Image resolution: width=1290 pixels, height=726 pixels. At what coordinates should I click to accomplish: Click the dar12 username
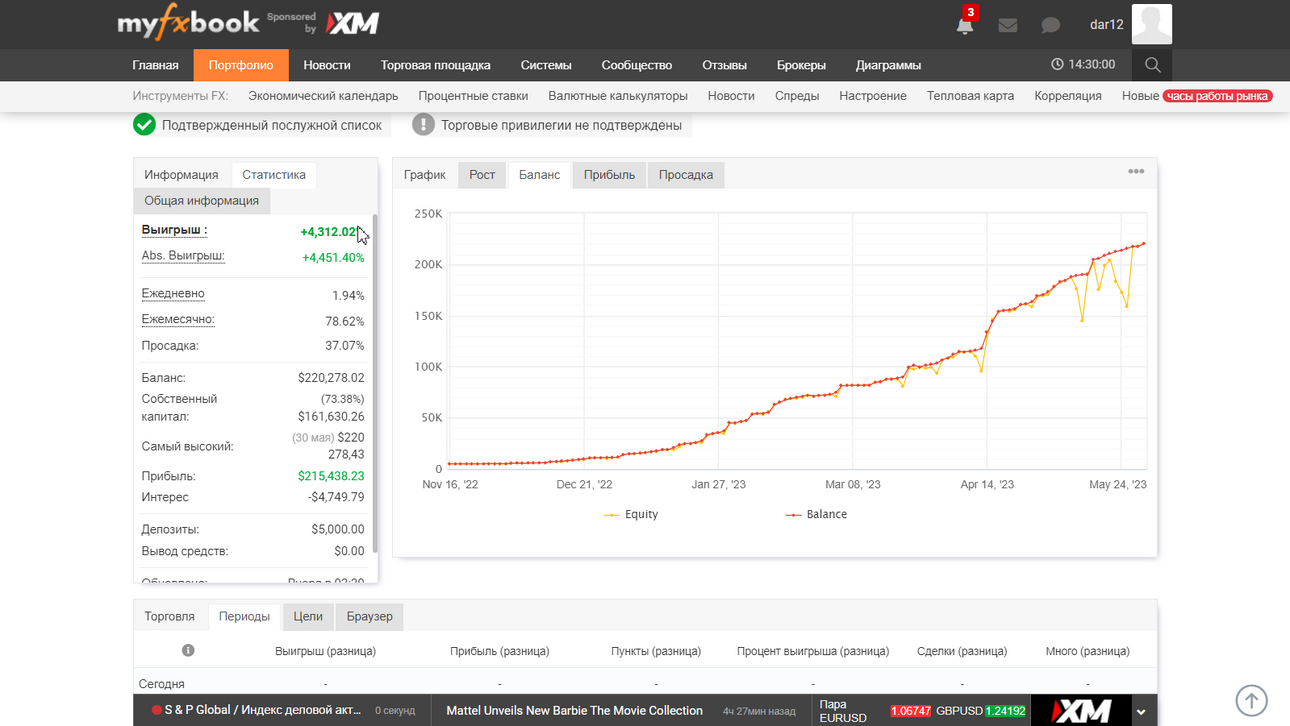[x=1107, y=25]
